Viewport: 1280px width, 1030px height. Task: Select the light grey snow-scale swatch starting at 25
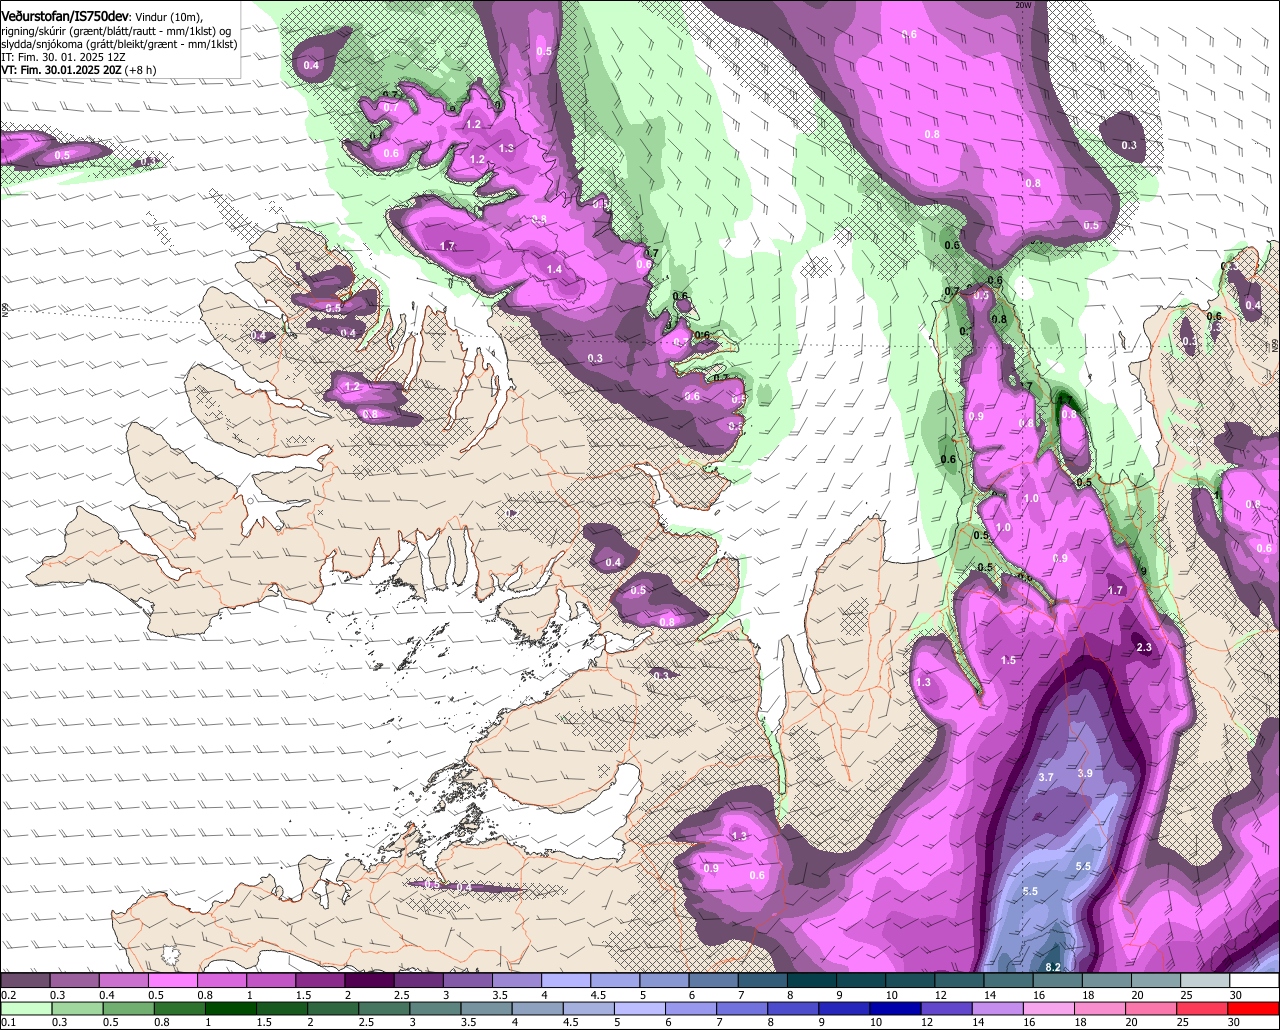click(1205, 980)
